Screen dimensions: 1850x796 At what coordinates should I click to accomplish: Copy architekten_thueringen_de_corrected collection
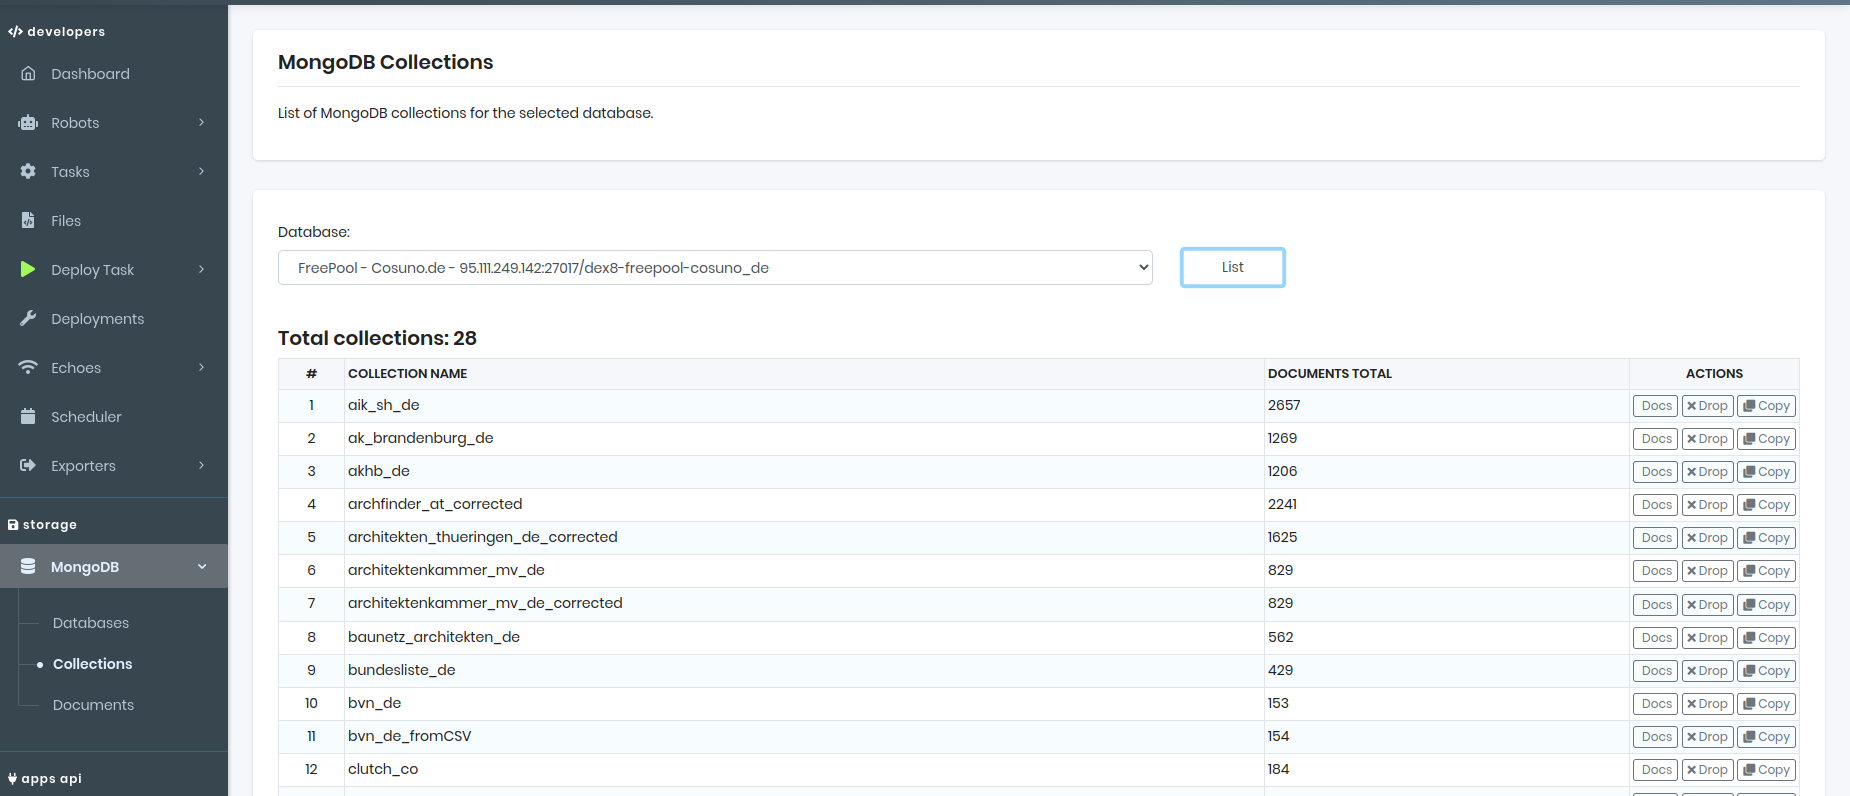[1766, 538]
